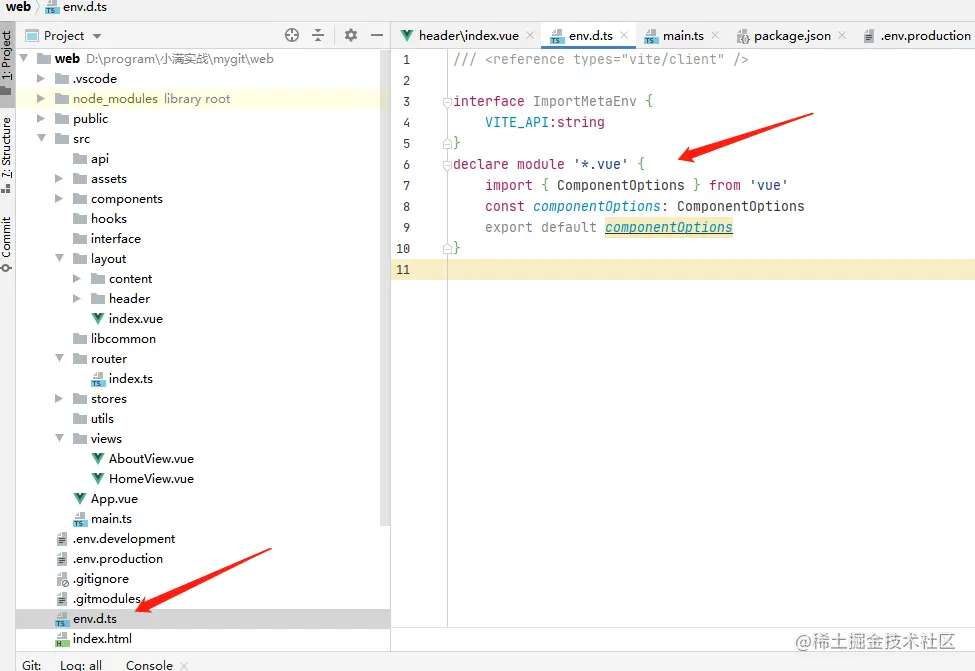This screenshot has height=671, width=975.
Task: Place cursor on empty line 11
Action: [711, 269]
